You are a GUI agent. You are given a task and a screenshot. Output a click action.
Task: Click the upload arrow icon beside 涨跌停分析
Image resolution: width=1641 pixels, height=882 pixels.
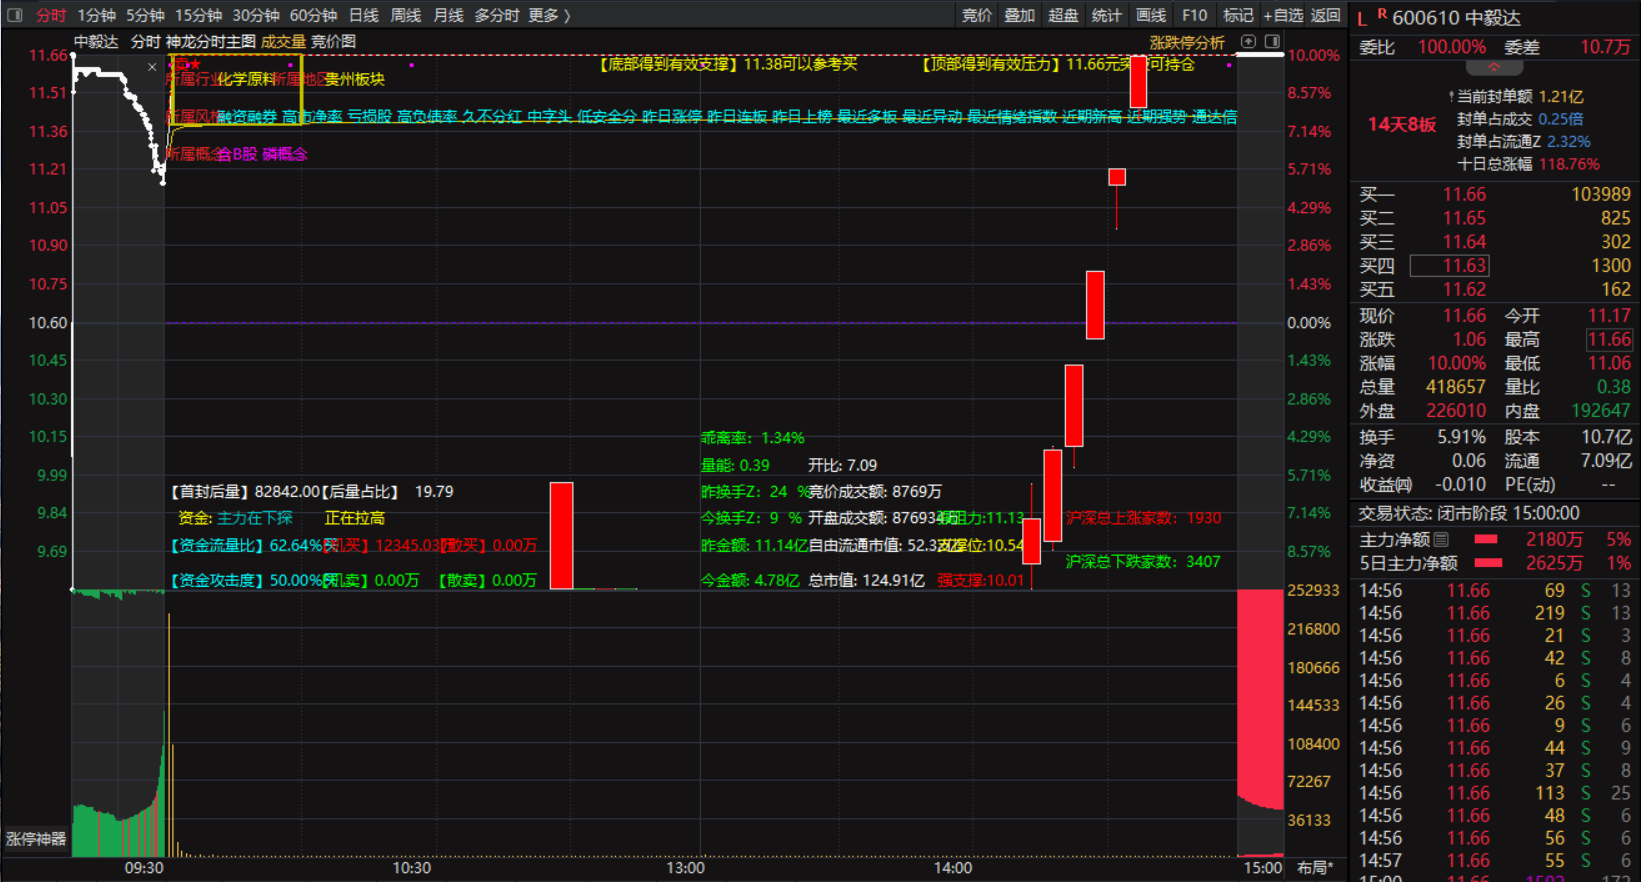(1248, 41)
